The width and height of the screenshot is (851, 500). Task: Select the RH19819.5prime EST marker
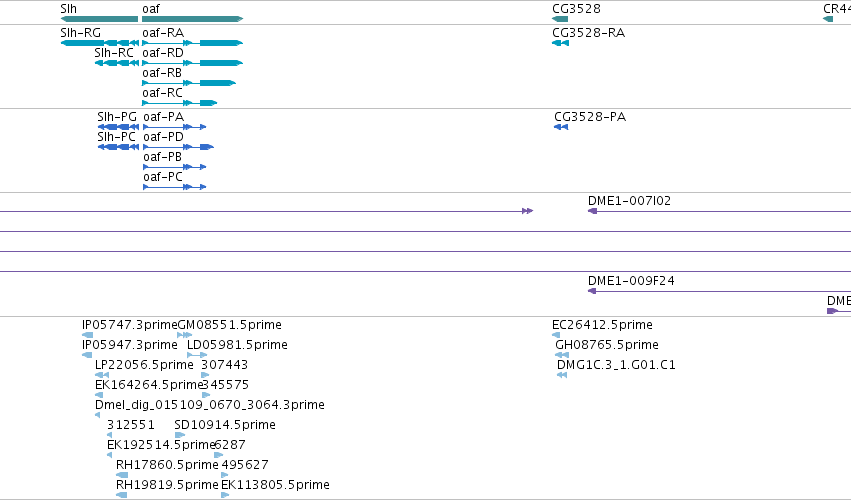(122, 495)
